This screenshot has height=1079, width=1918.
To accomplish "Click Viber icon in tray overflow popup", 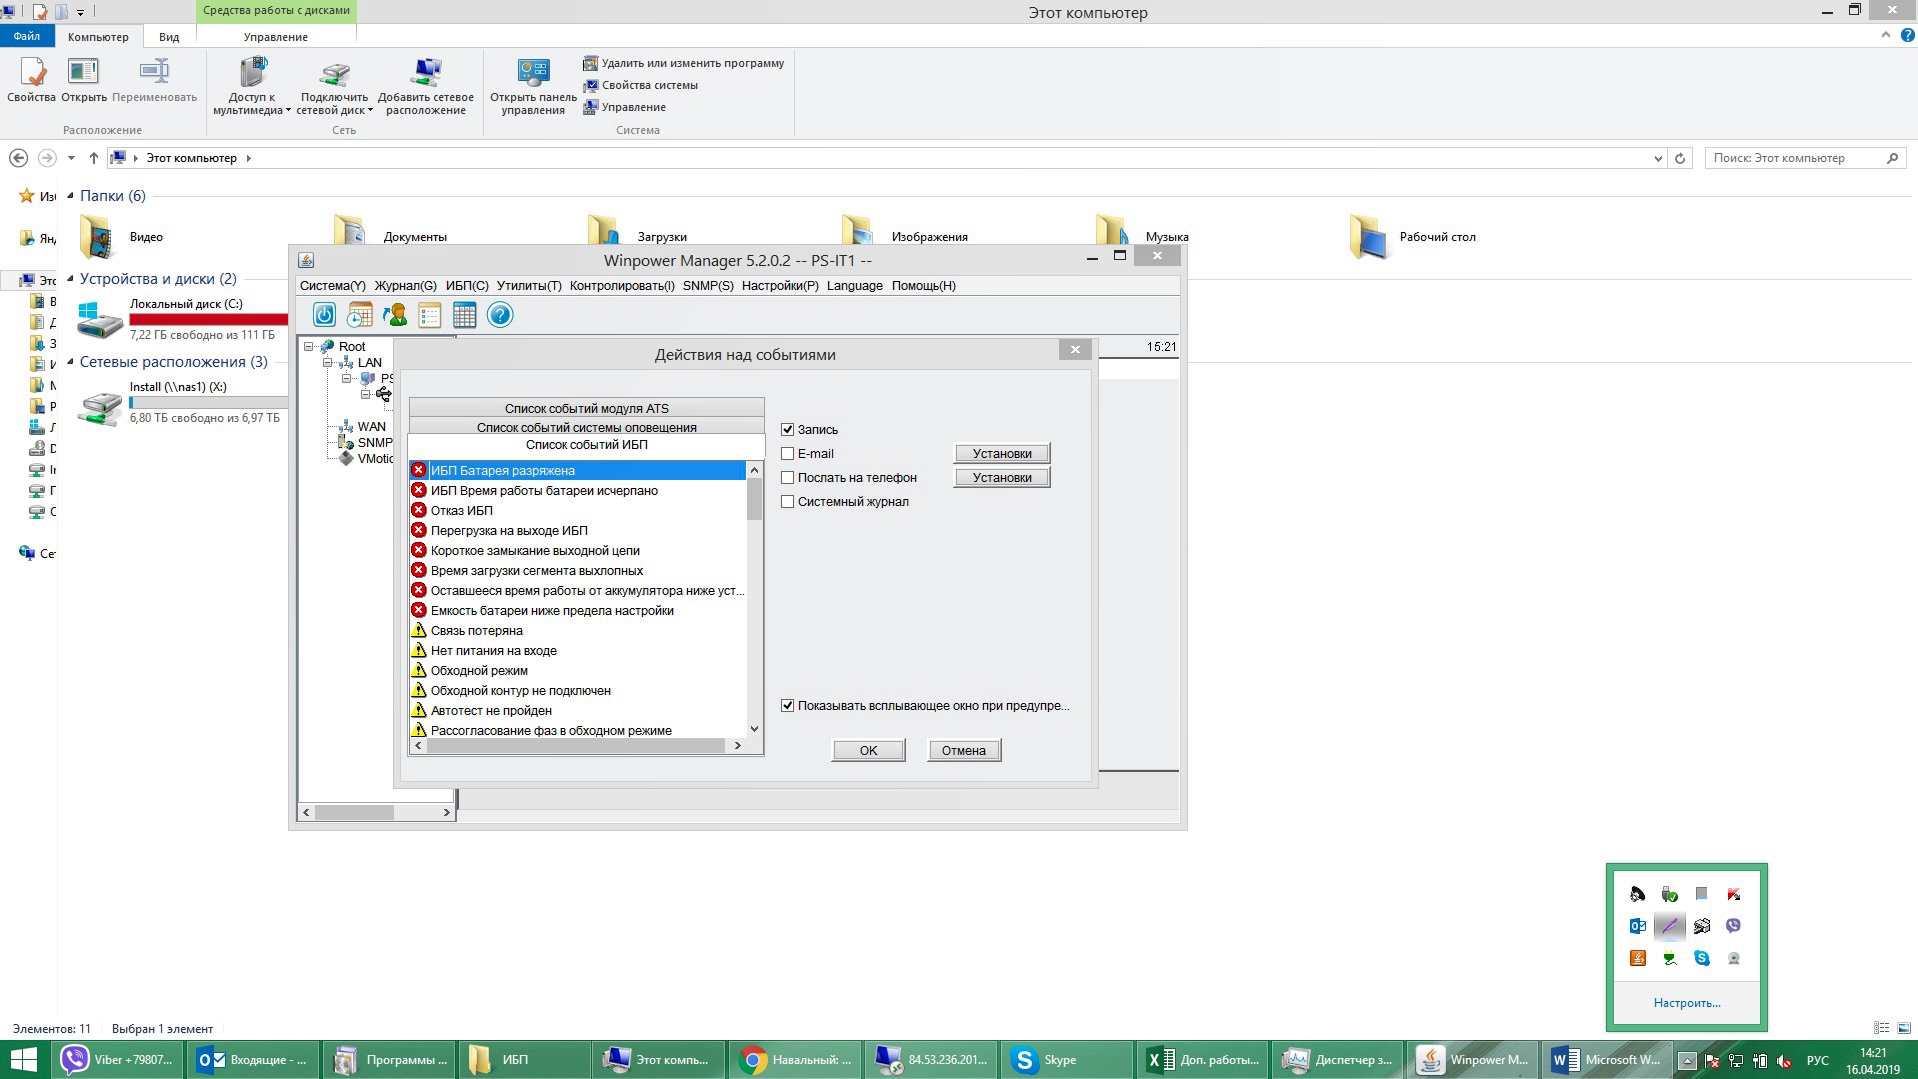I will click(1733, 926).
